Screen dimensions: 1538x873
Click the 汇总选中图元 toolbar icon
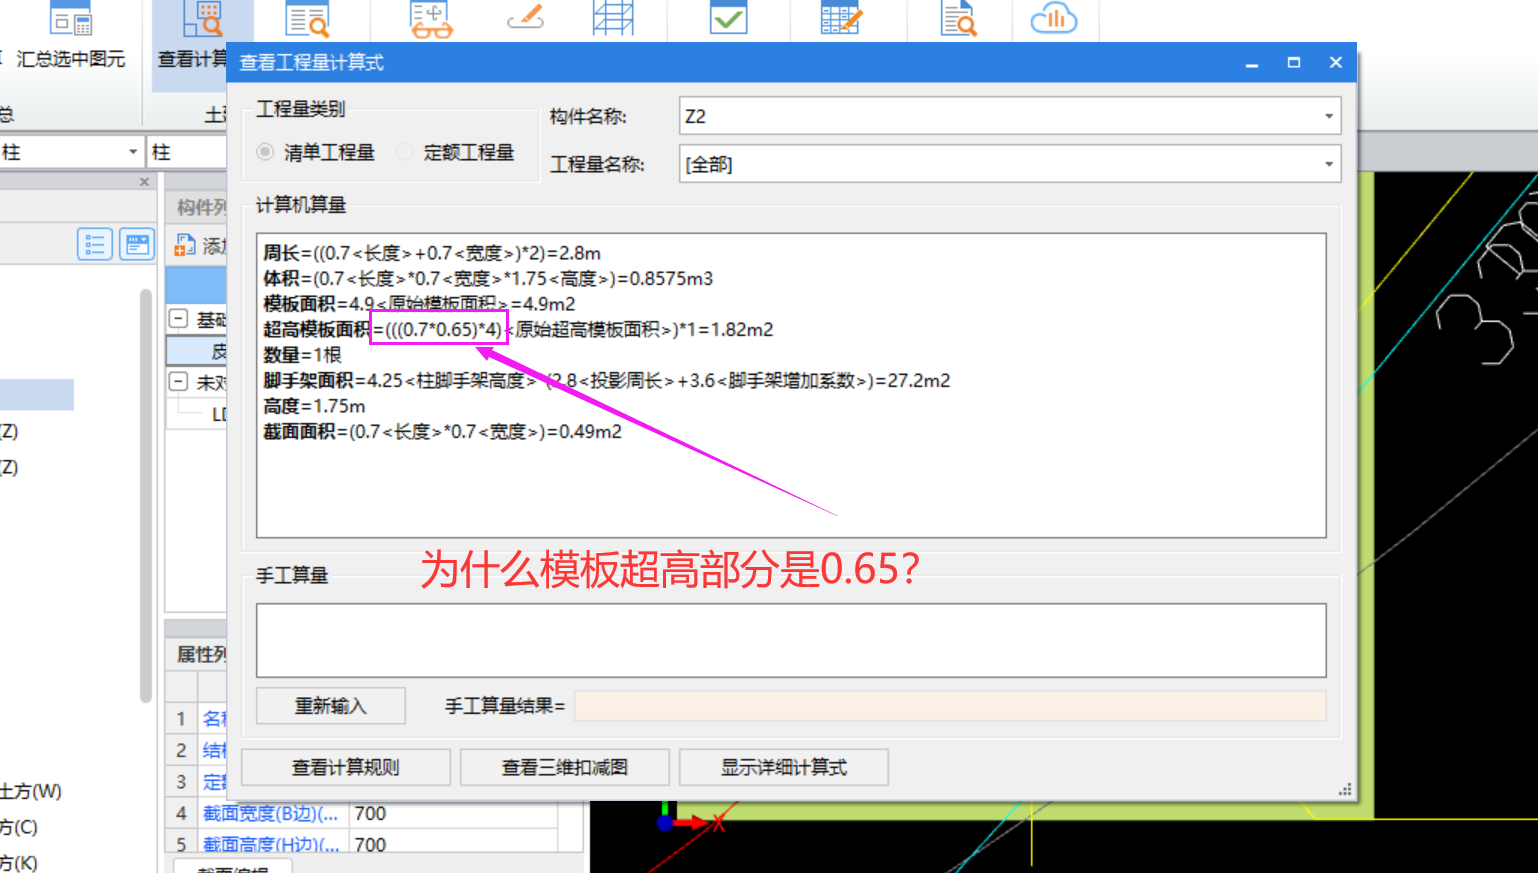click(71, 19)
